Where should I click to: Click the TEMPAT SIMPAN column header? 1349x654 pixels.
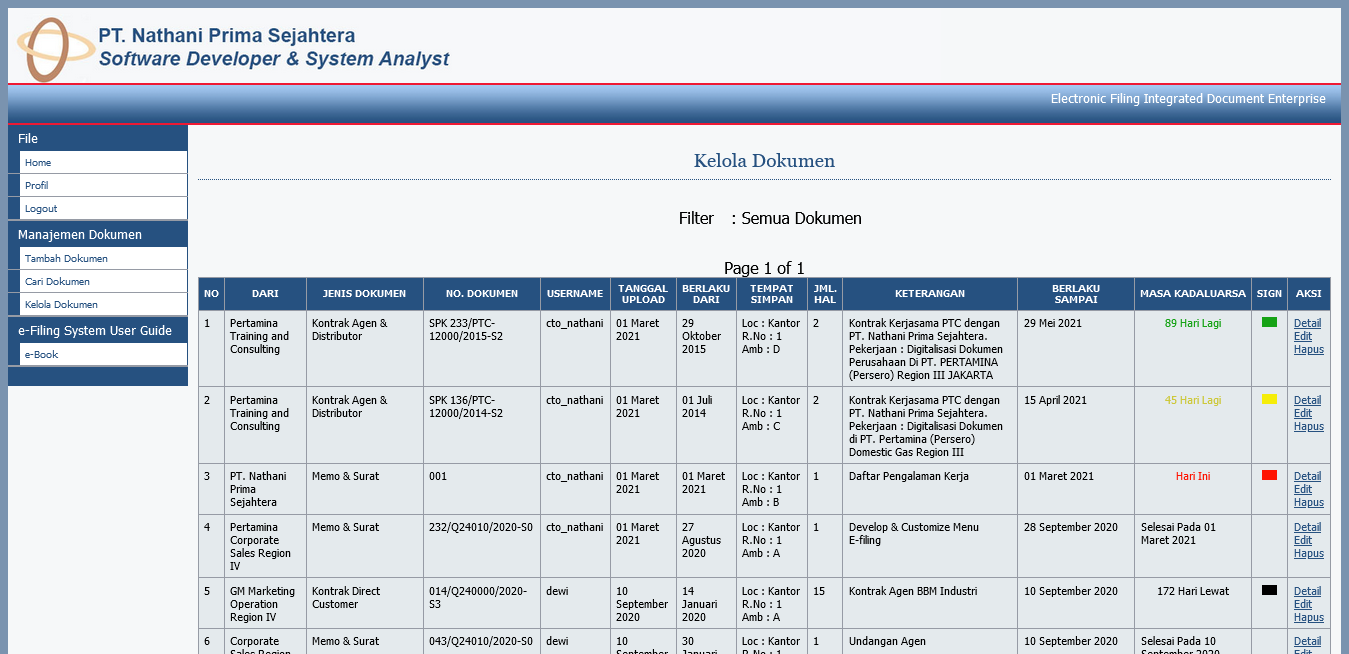point(772,294)
